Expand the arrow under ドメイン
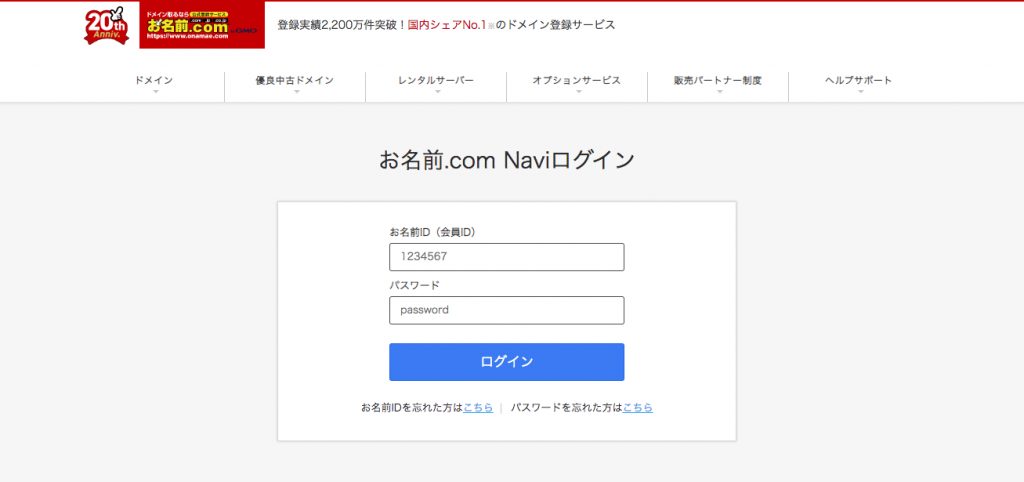1024x482 pixels. point(155,92)
